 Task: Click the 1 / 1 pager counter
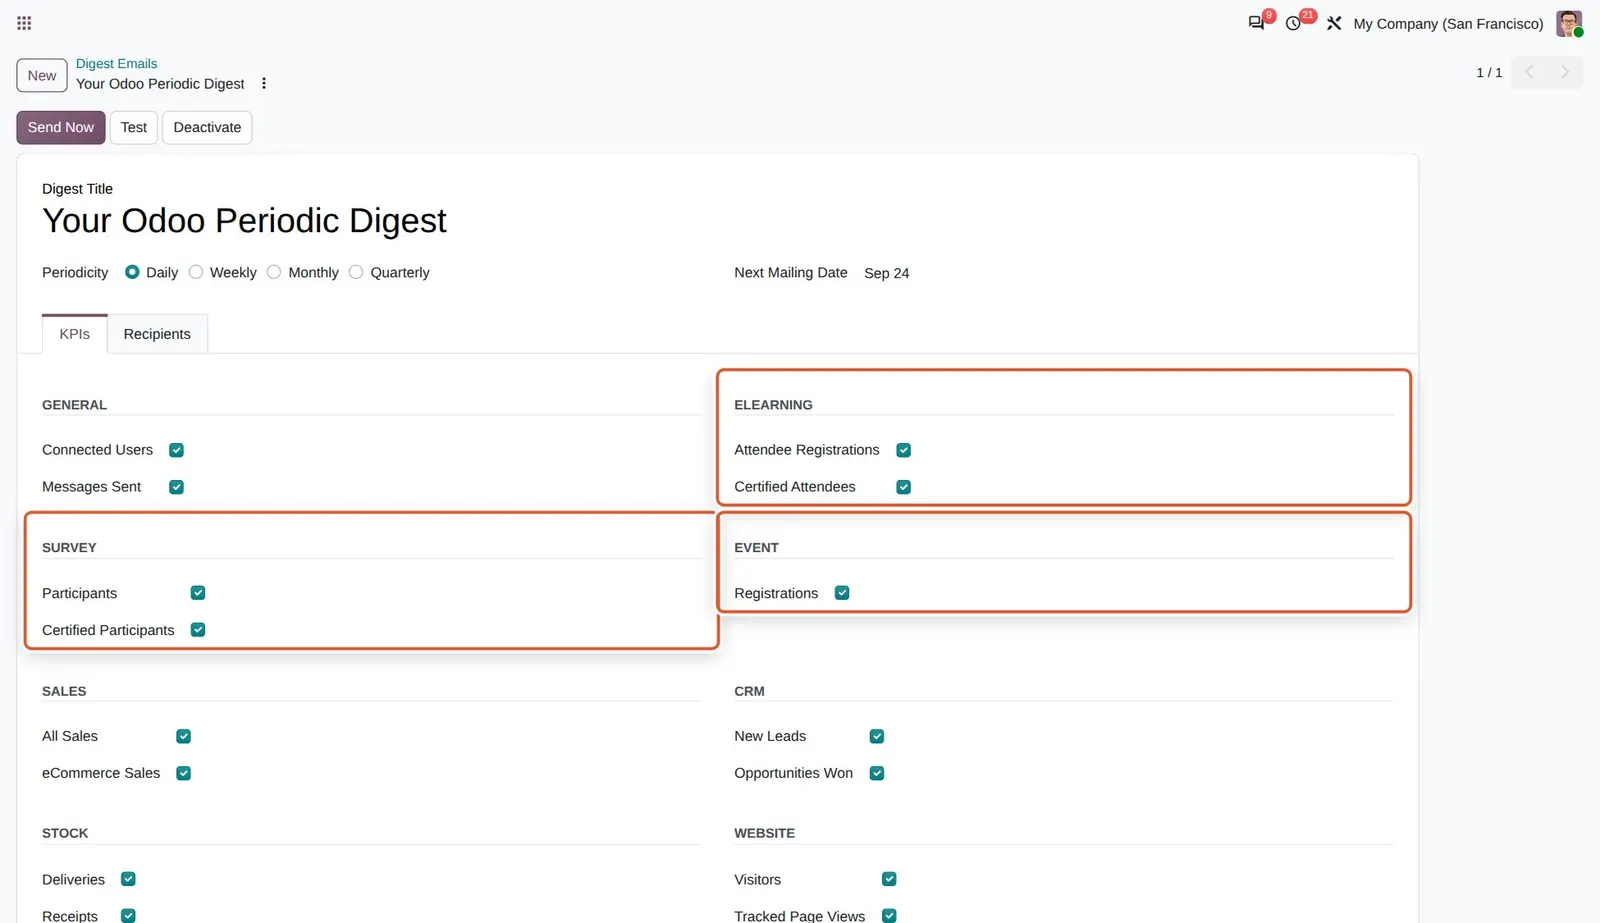[1489, 73]
